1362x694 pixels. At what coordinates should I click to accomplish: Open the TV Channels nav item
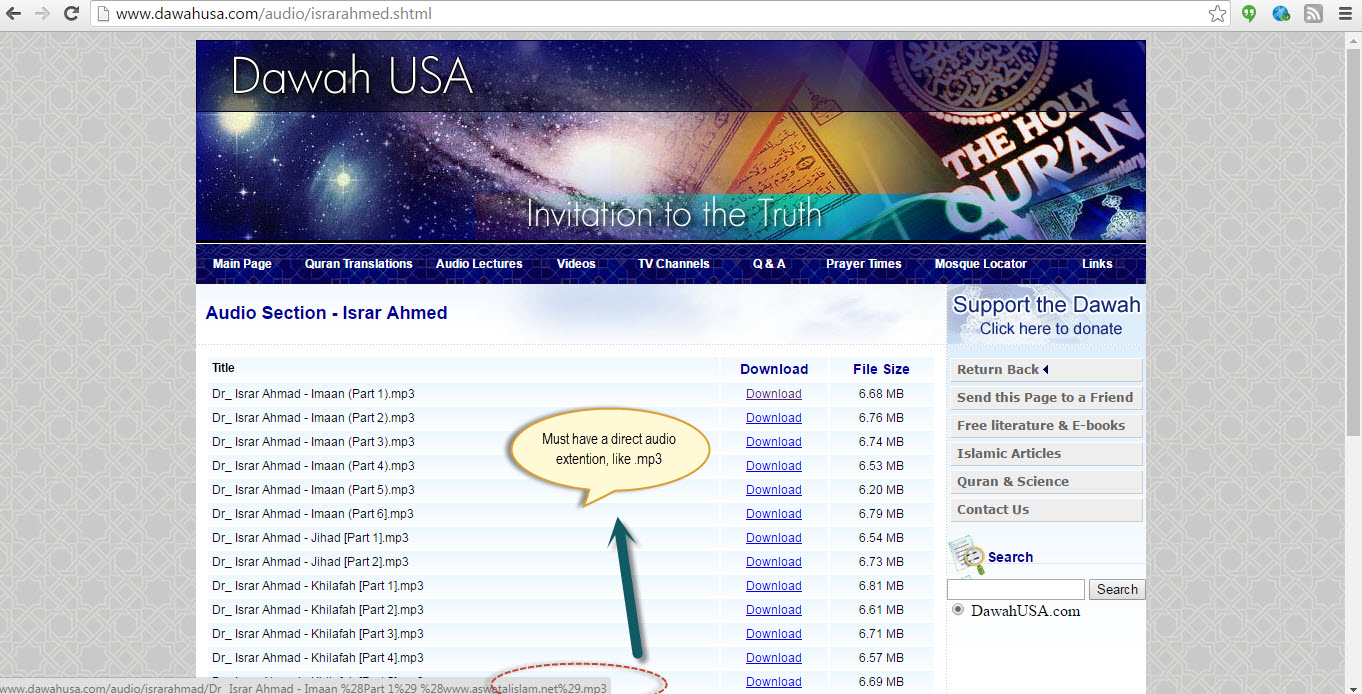tap(674, 264)
